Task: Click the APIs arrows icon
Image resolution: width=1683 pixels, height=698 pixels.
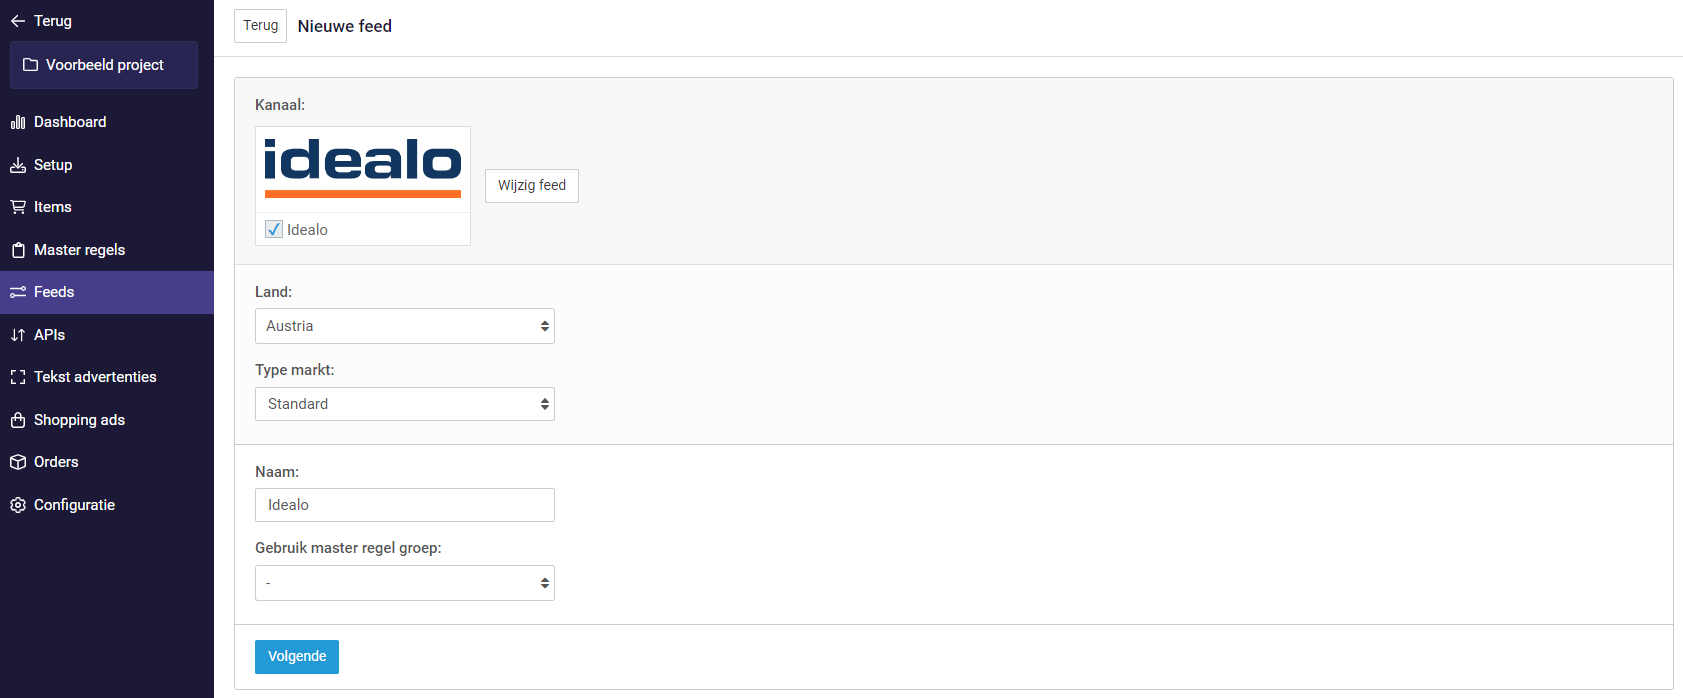Action: coord(18,335)
